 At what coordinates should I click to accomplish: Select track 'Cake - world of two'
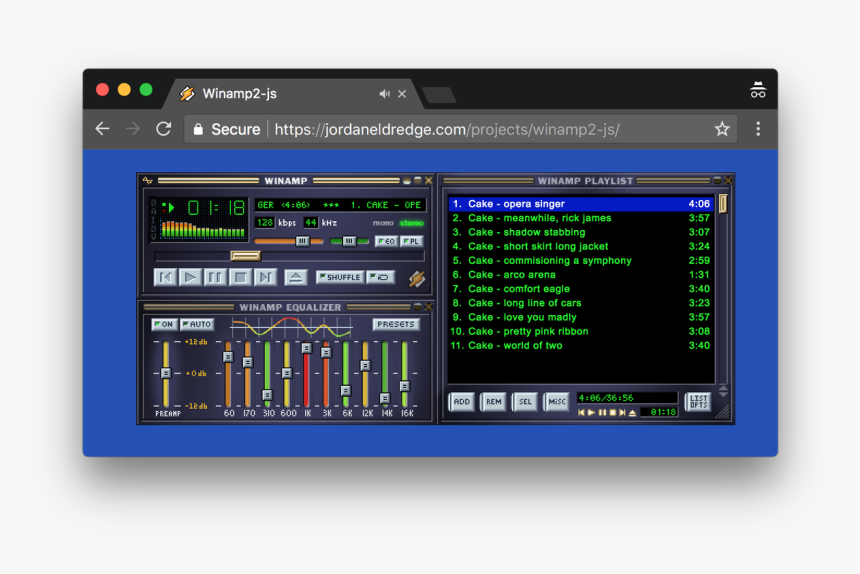click(x=581, y=346)
